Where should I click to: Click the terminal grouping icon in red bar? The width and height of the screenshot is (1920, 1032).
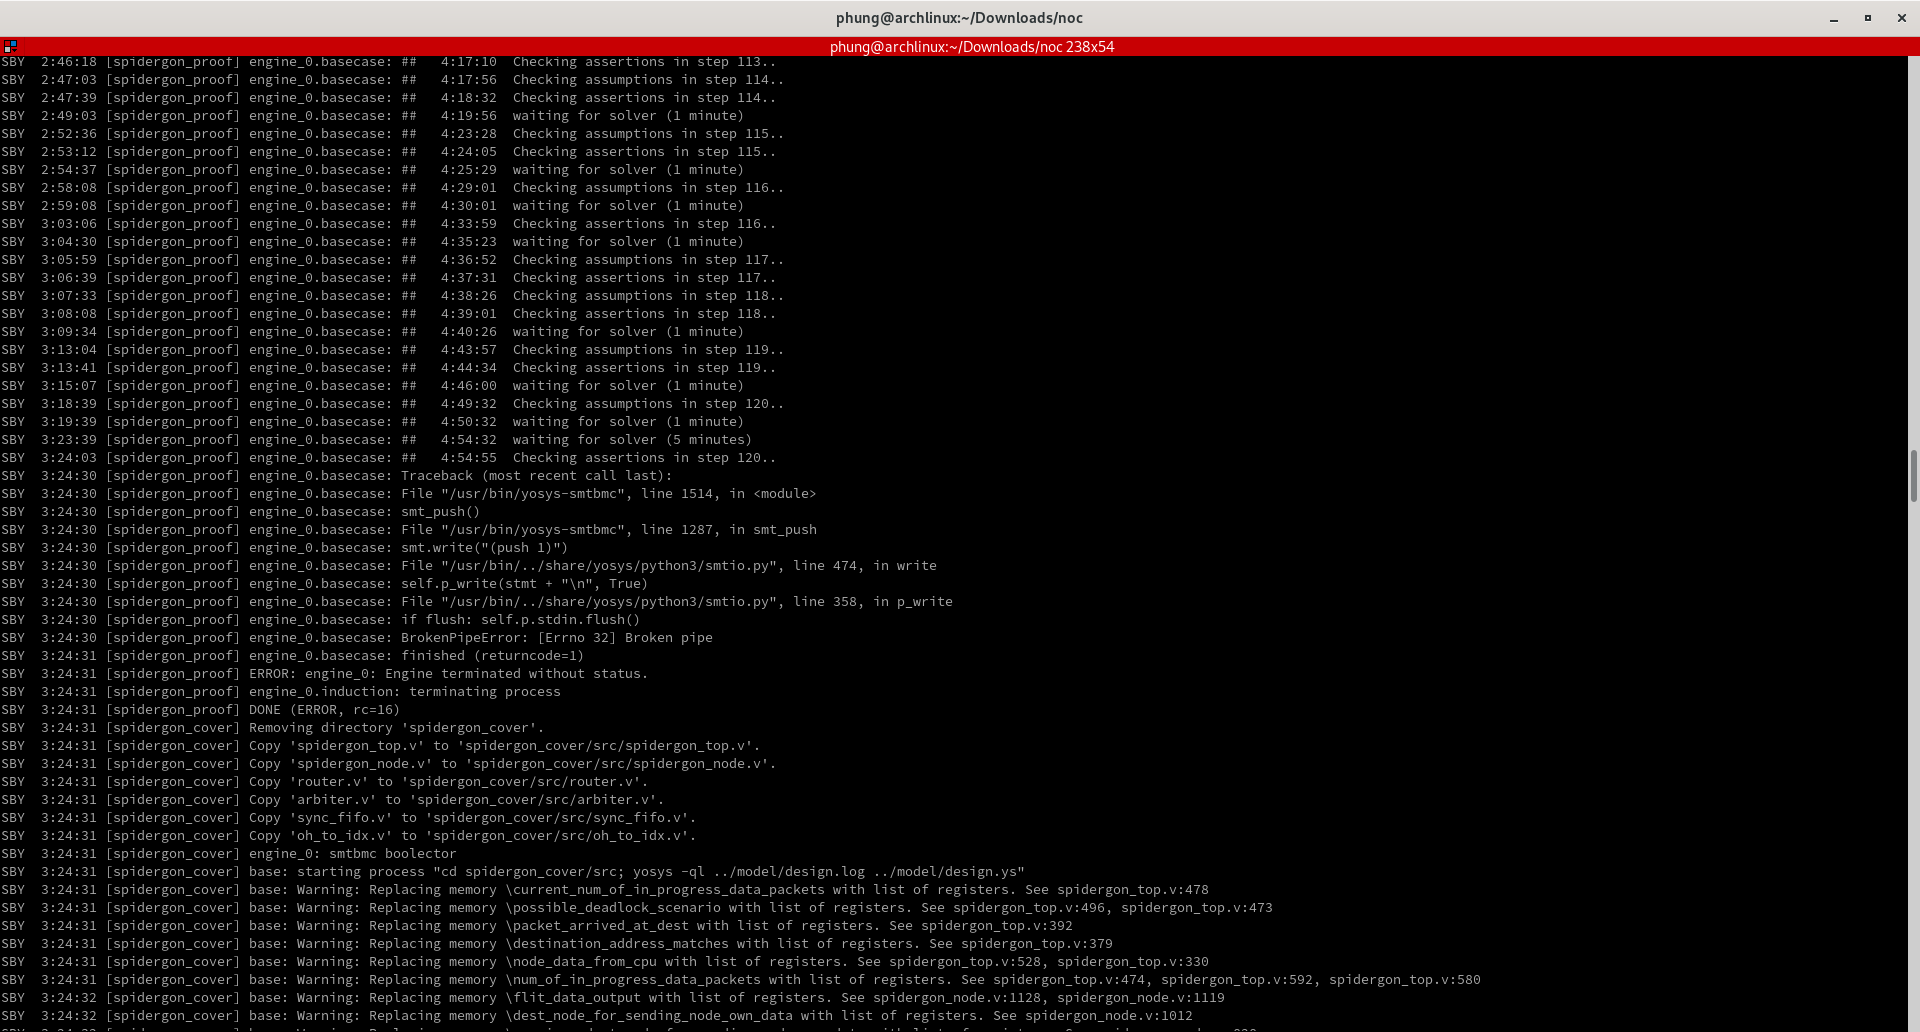pyautogui.click(x=10, y=46)
